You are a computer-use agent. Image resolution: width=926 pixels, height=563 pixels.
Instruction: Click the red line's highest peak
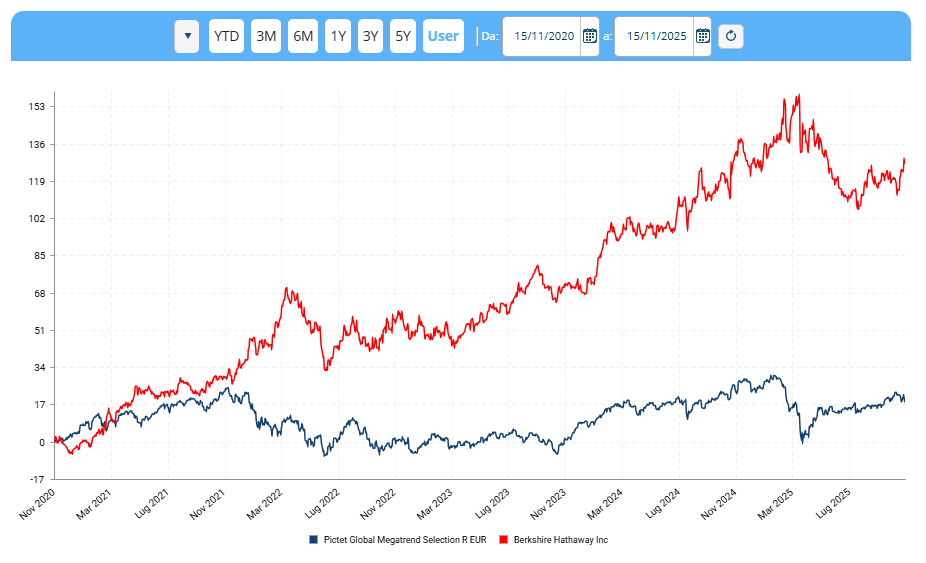[x=798, y=96]
